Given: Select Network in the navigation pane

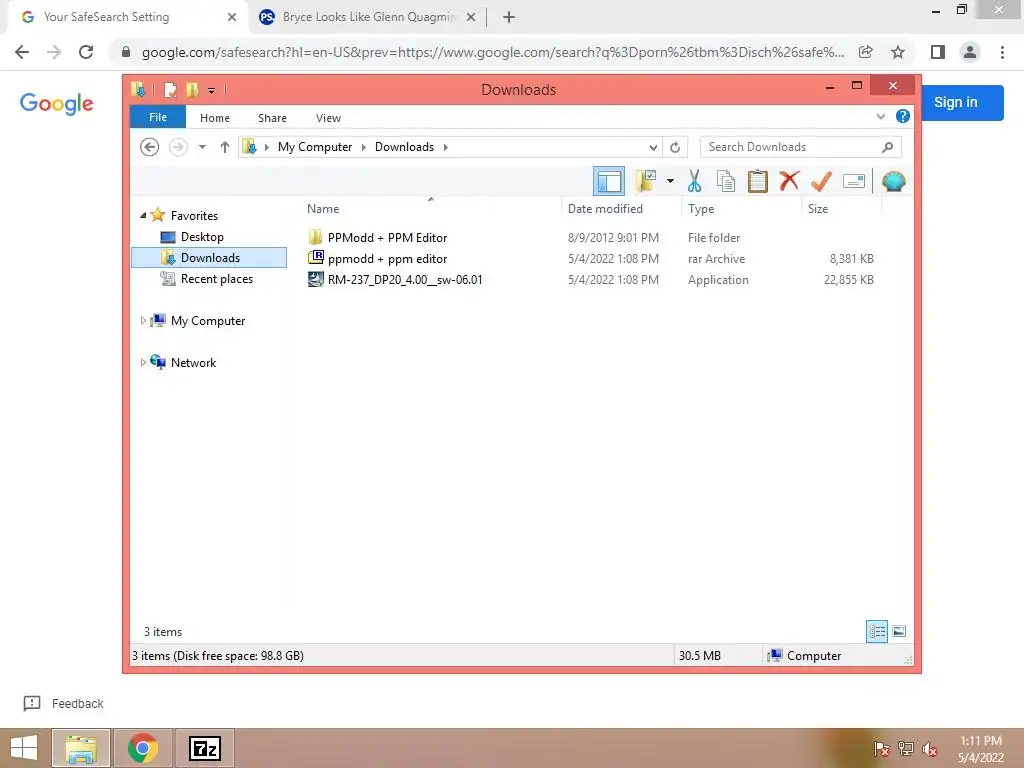Looking at the screenshot, I should (x=193, y=362).
